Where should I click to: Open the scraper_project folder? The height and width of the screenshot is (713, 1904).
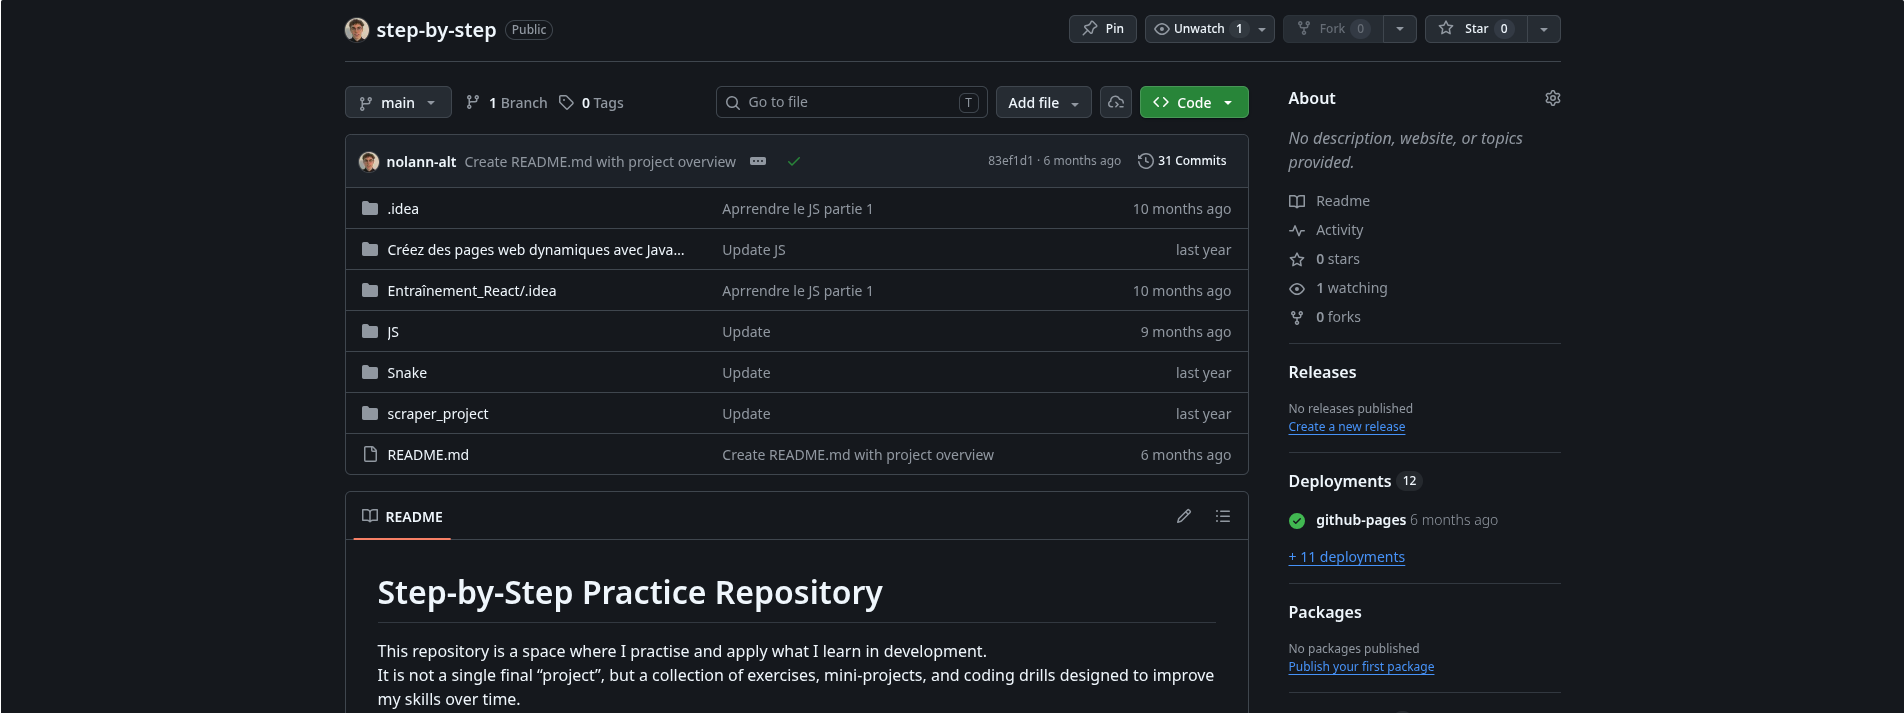click(x=438, y=413)
